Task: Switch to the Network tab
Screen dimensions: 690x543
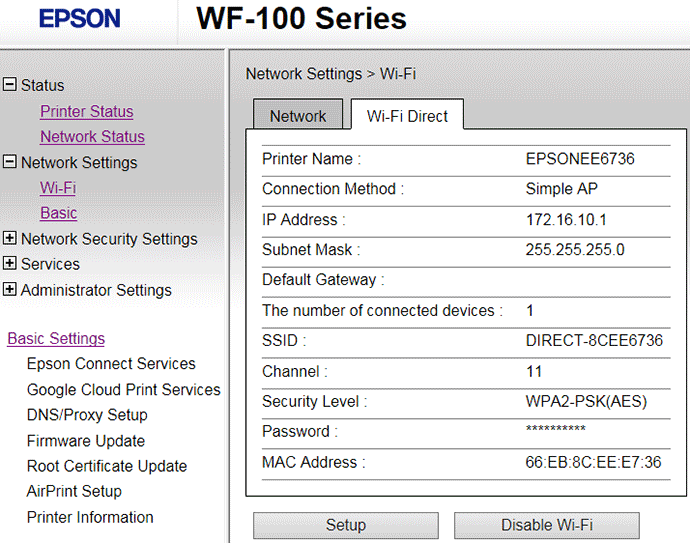Action: click(298, 116)
